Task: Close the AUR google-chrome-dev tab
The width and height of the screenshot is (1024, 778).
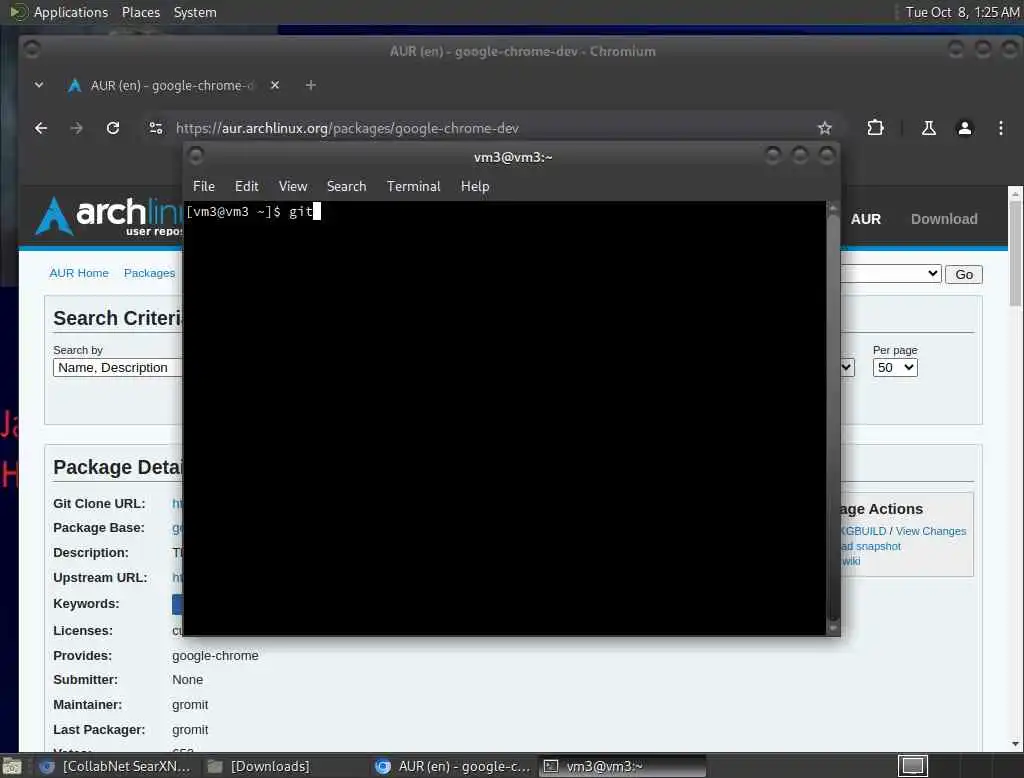Action: click(x=275, y=85)
